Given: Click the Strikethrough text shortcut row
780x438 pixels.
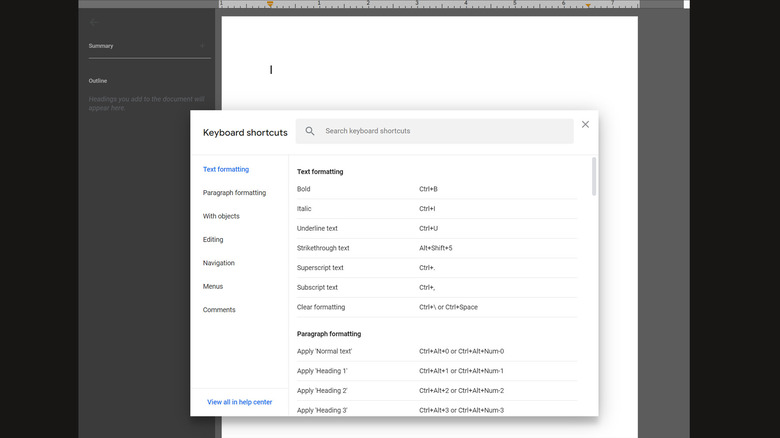Looking at the screenshot, I should point(436,248).
